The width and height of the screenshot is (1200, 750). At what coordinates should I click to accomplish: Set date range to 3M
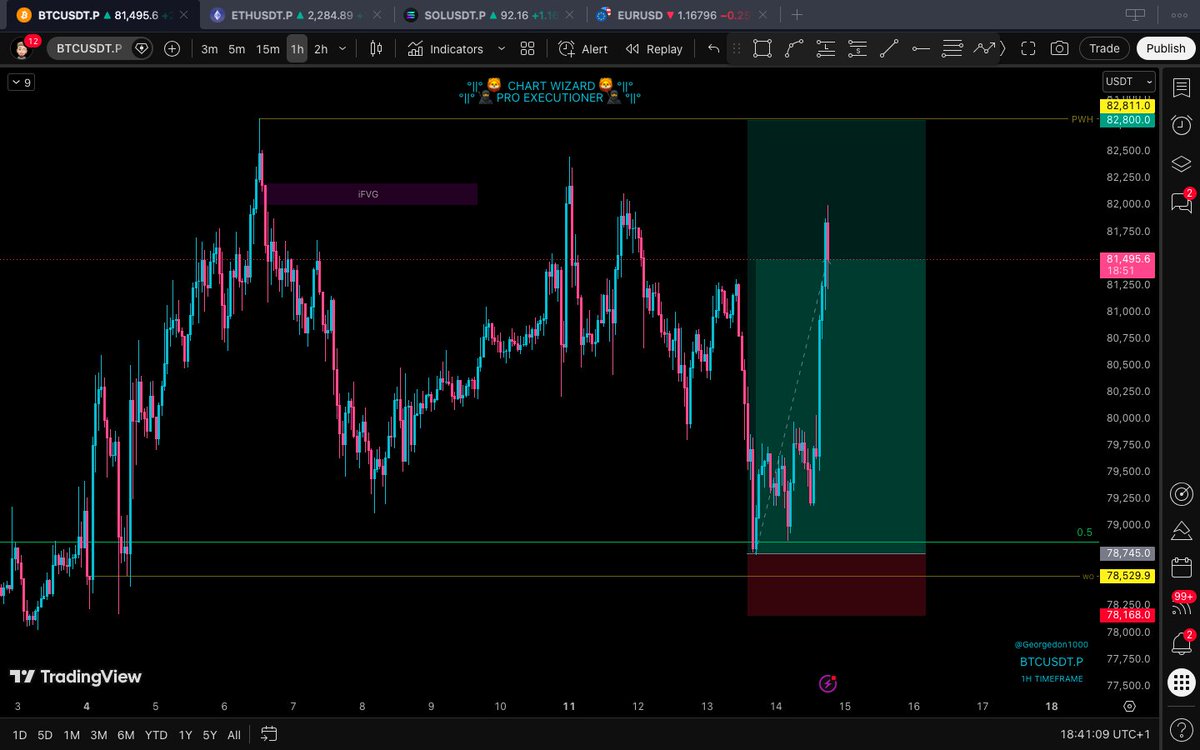pyautogui.click(x=99, y=735)
